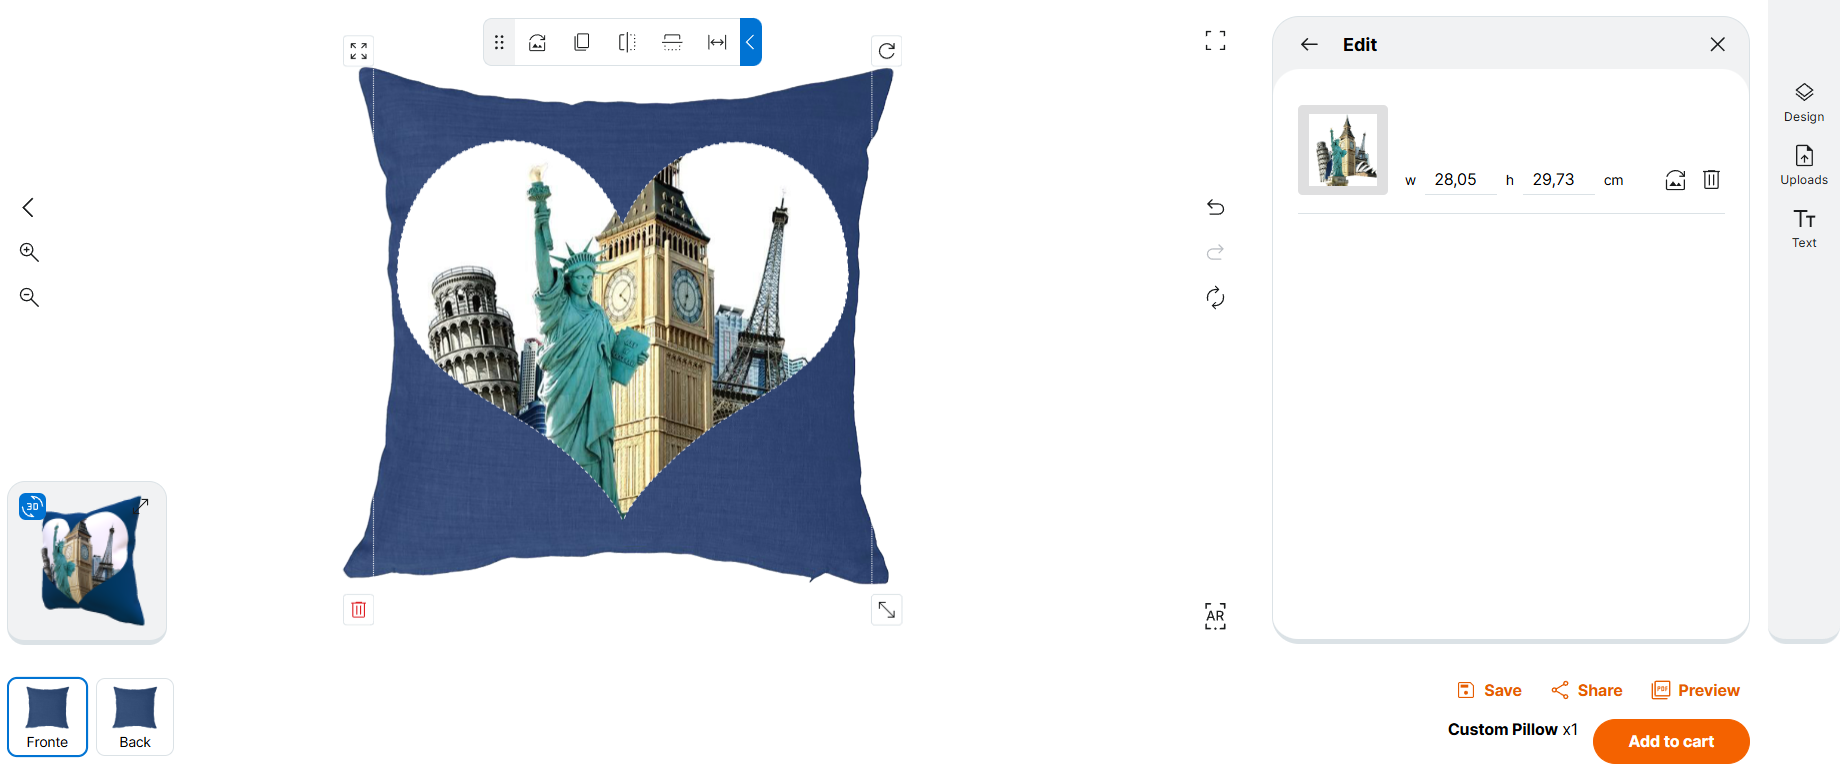Delete image using Edit panel trash icon
Screen dimensions: 1843x777
1711,180
